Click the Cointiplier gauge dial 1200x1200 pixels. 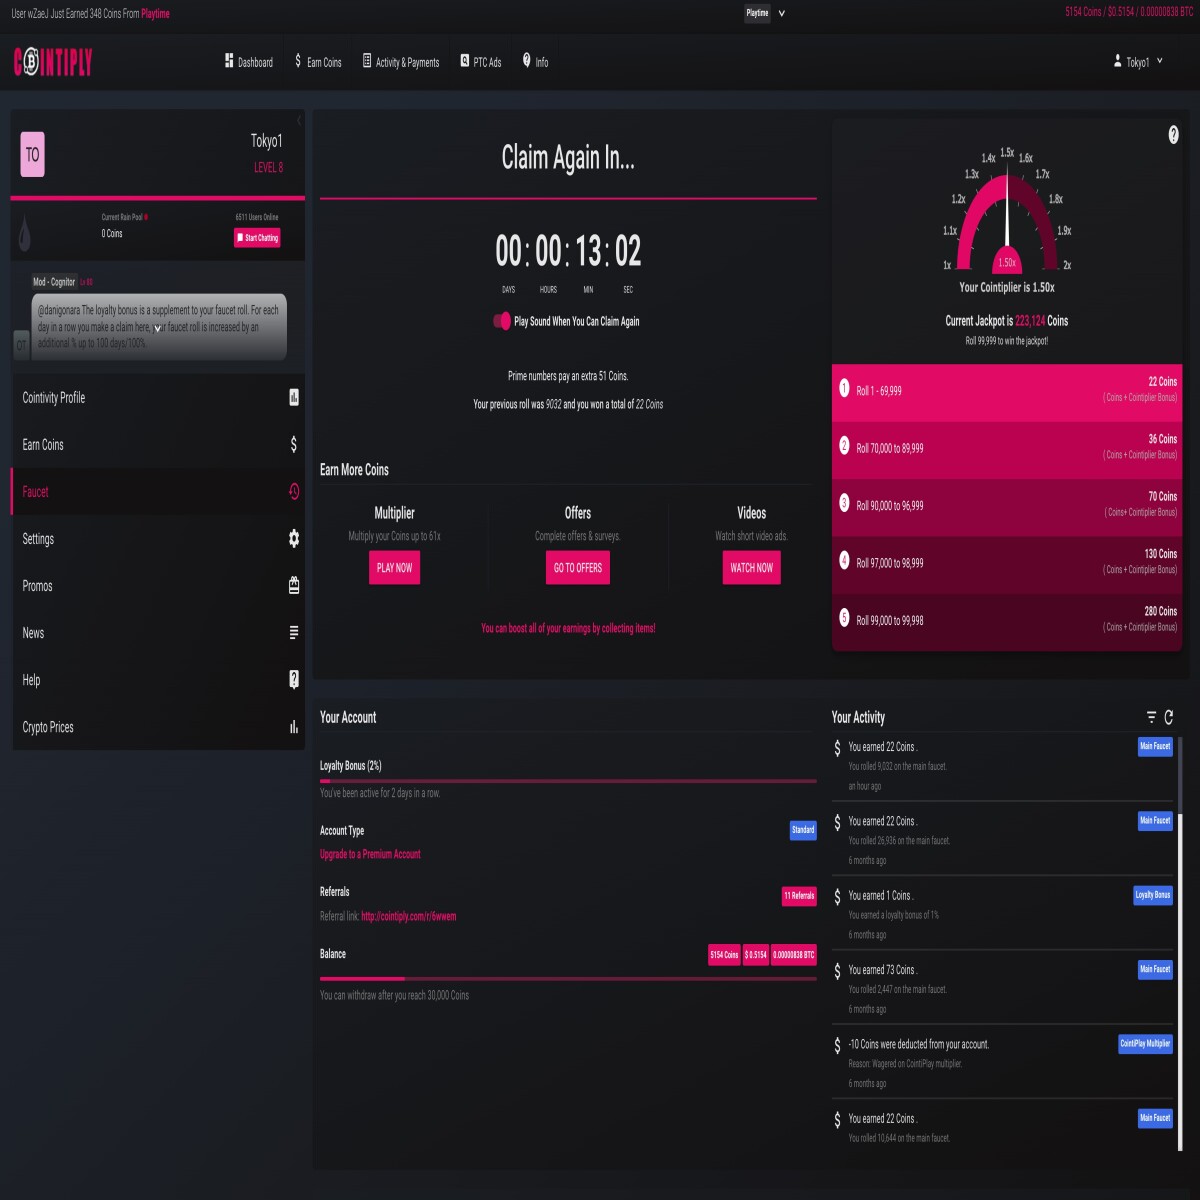pos(1007,220)
